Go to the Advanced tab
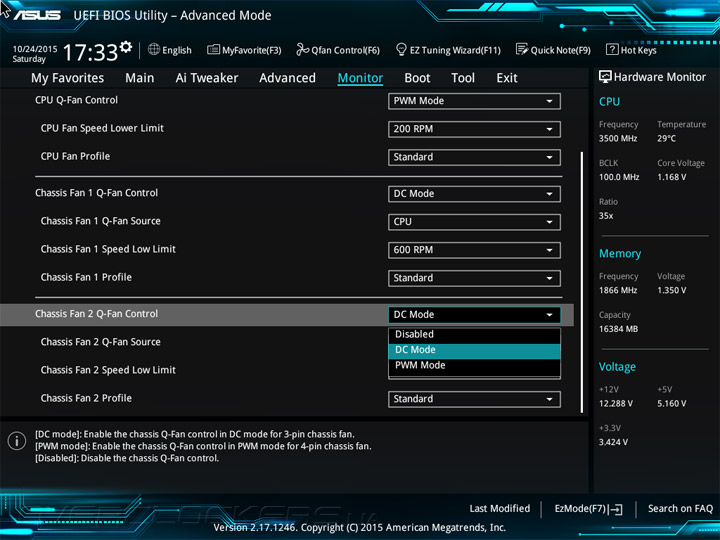Image resolution: width=720 pixels, height=540 pixels. click(287, 78)
